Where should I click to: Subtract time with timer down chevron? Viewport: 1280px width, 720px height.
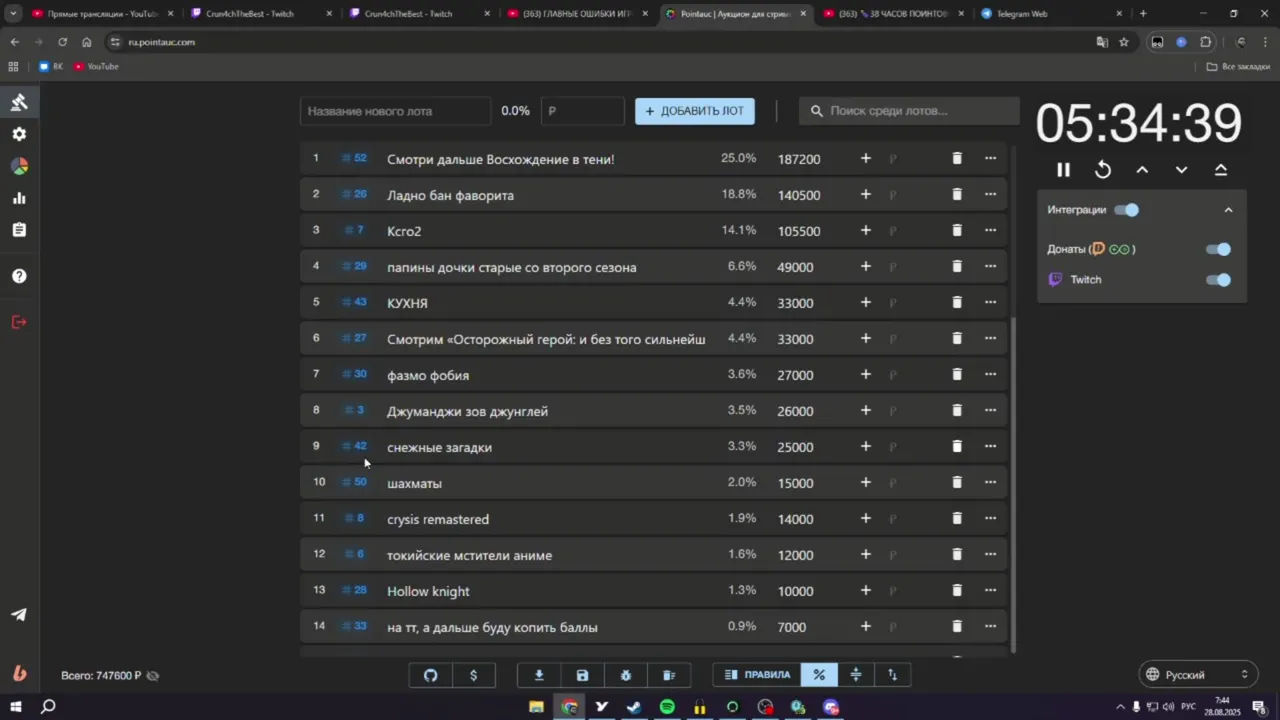1181,170
